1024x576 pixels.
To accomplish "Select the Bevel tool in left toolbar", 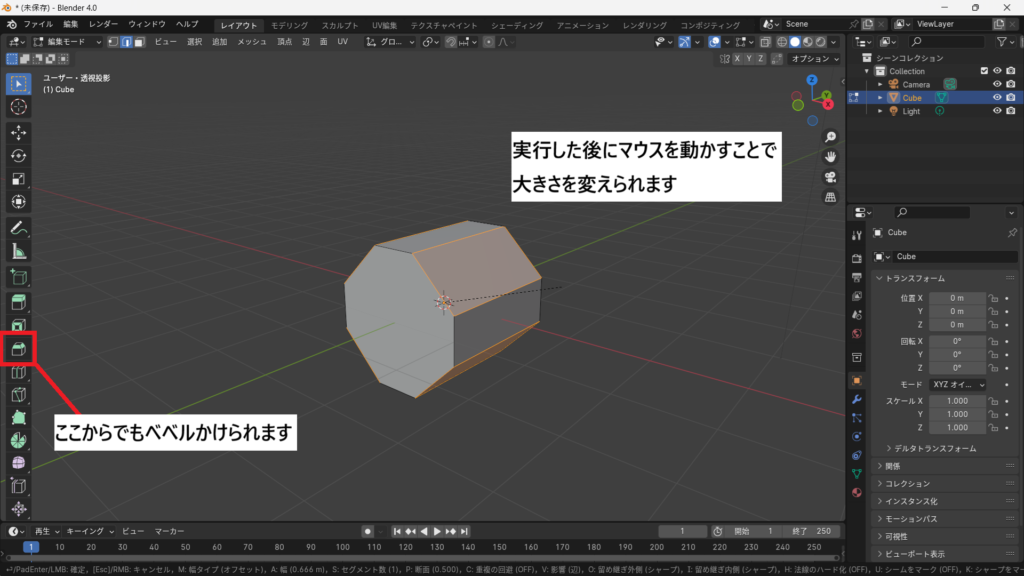I will tap(18, 349).
